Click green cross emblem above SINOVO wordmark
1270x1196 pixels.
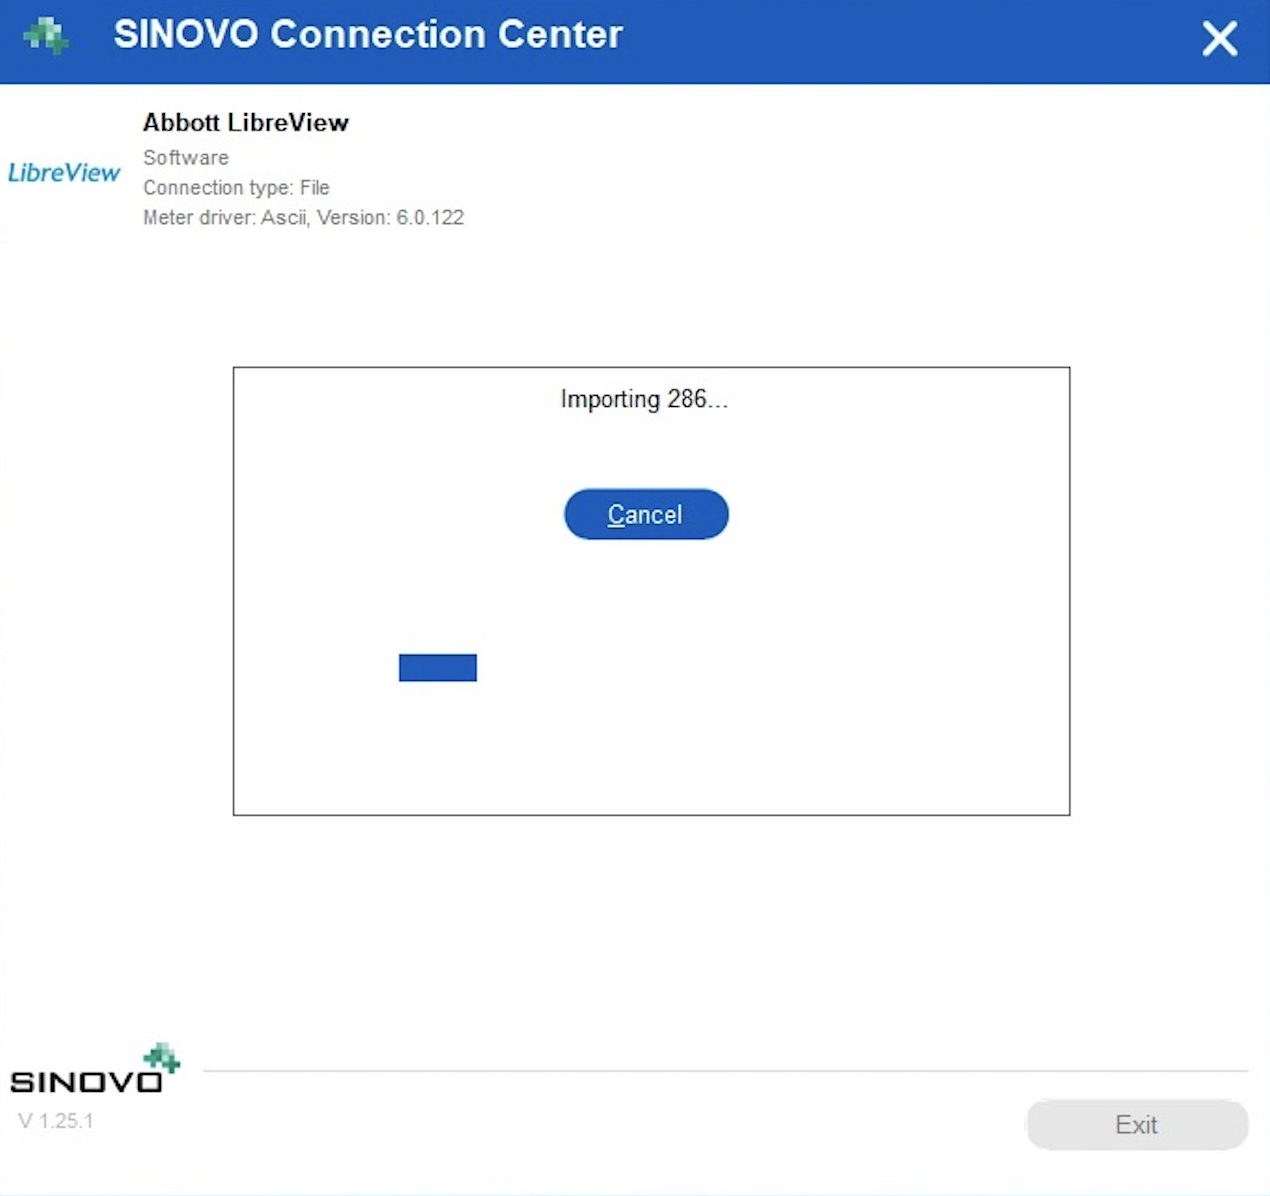click(162, 1057)
